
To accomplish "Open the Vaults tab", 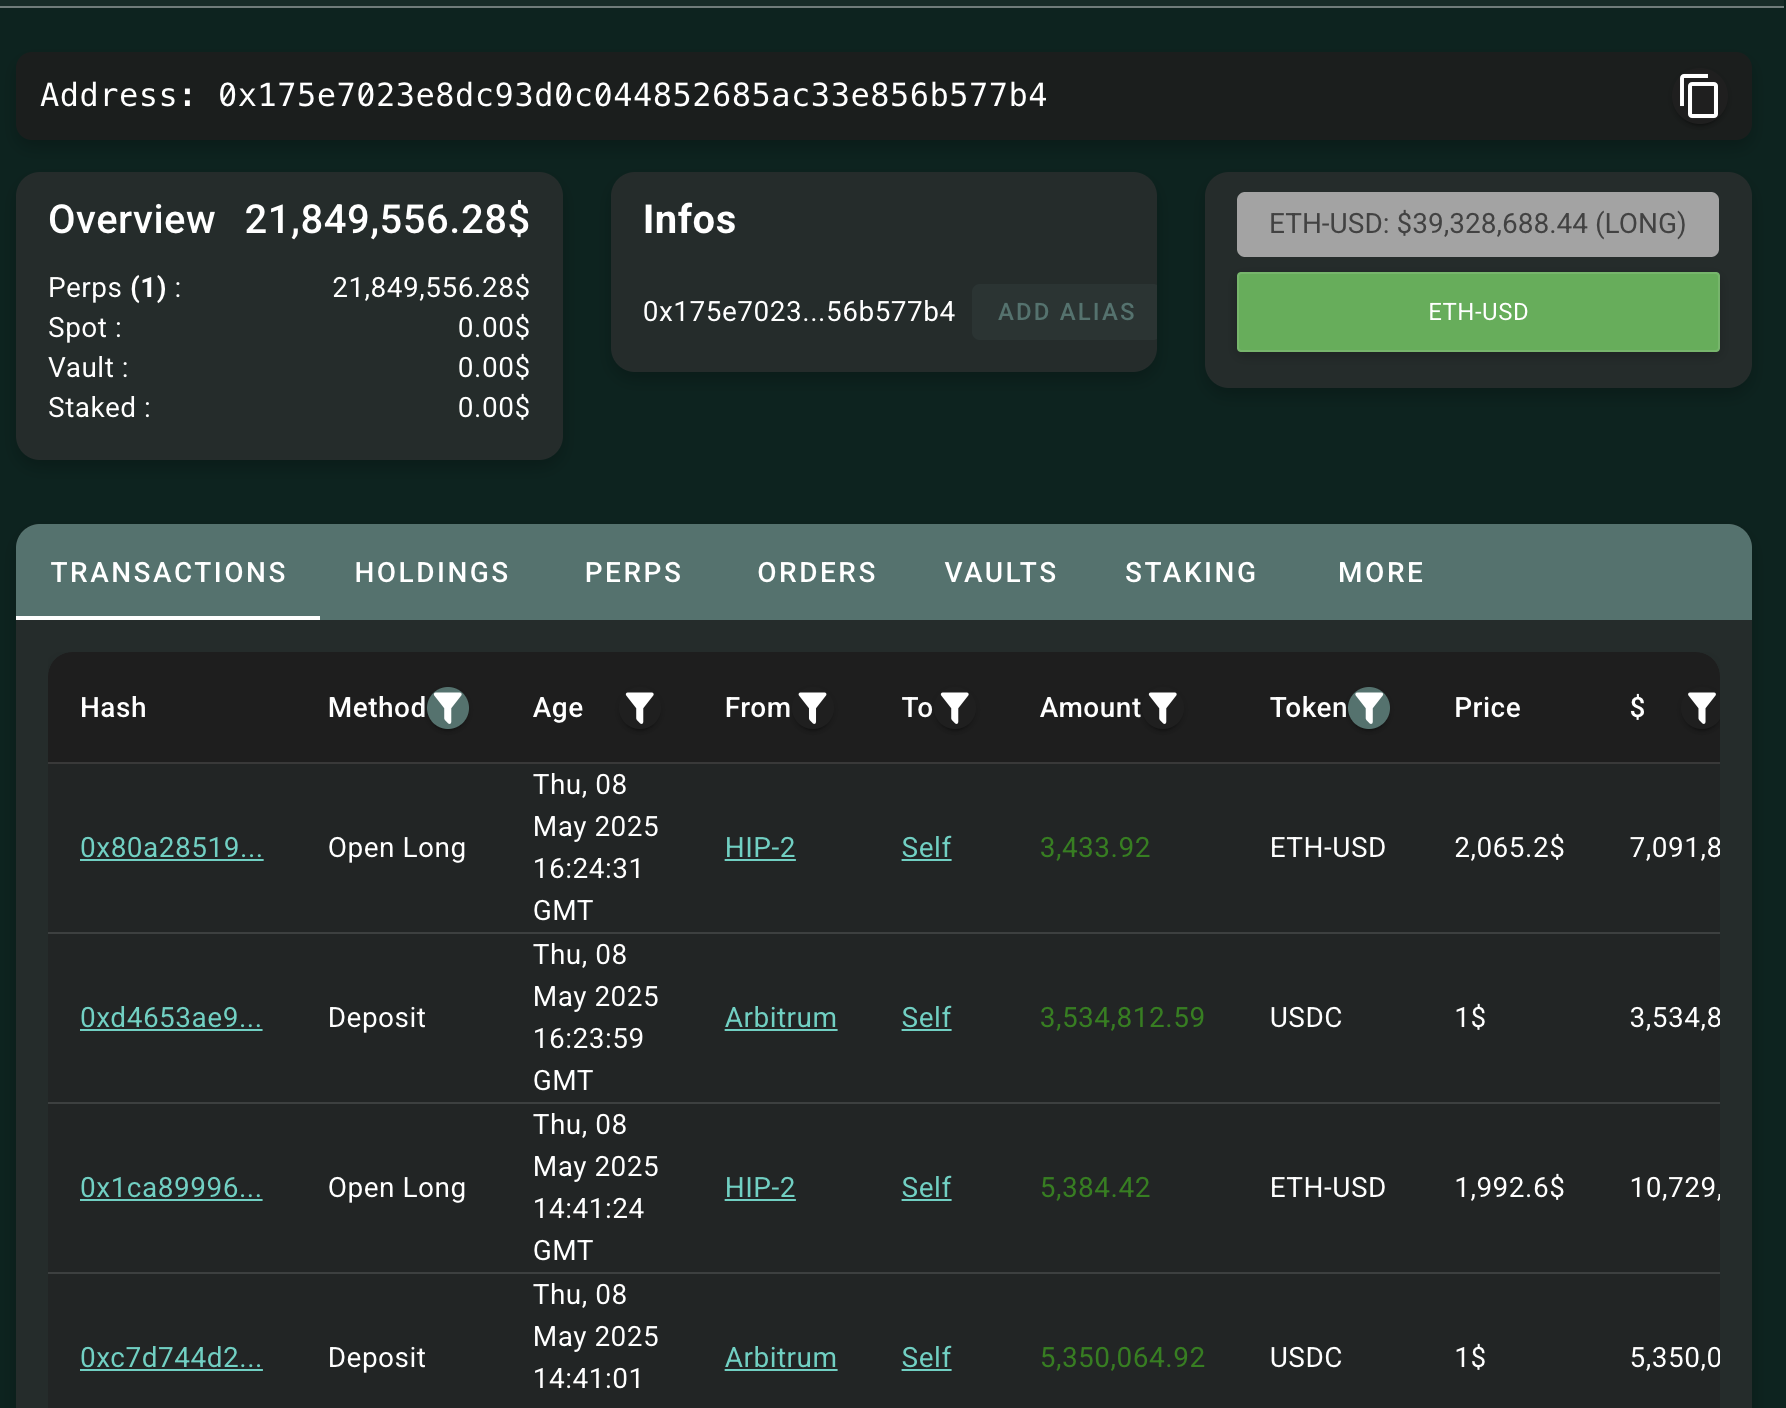I will click(1000, 572).
